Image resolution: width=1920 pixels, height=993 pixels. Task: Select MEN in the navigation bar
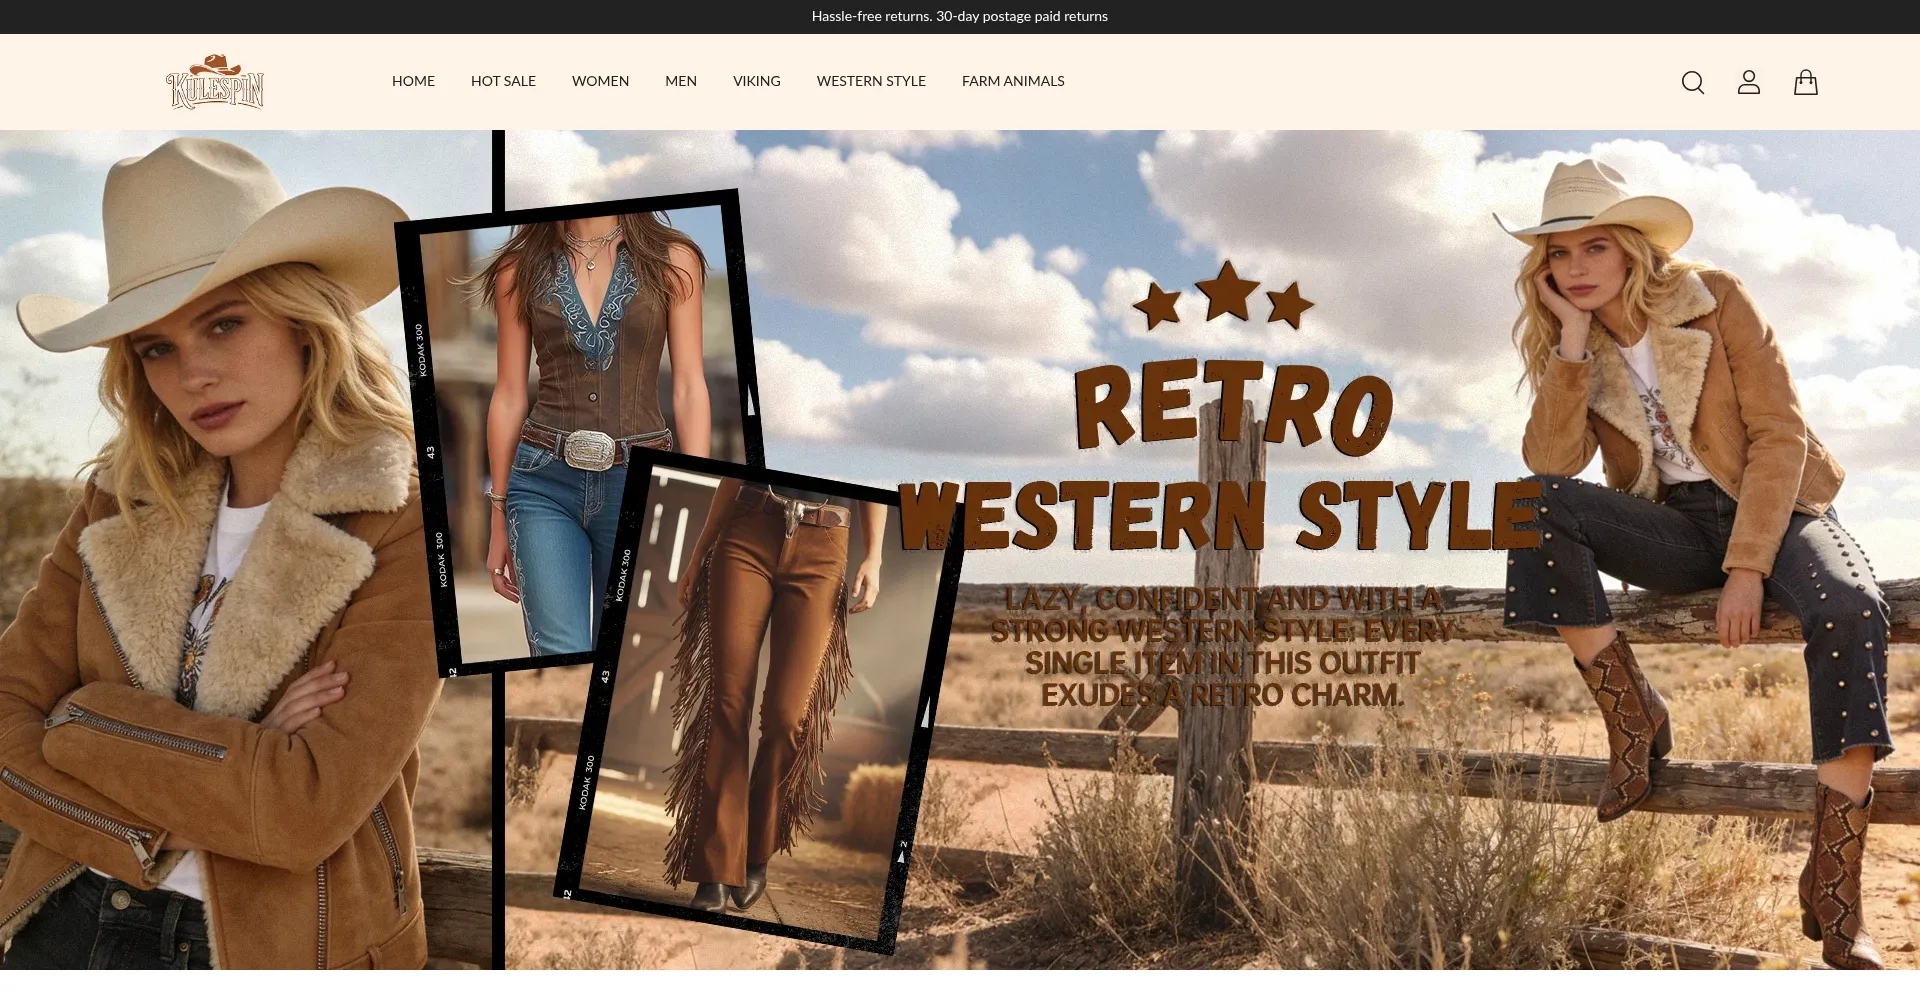click(x=681, y=81)
